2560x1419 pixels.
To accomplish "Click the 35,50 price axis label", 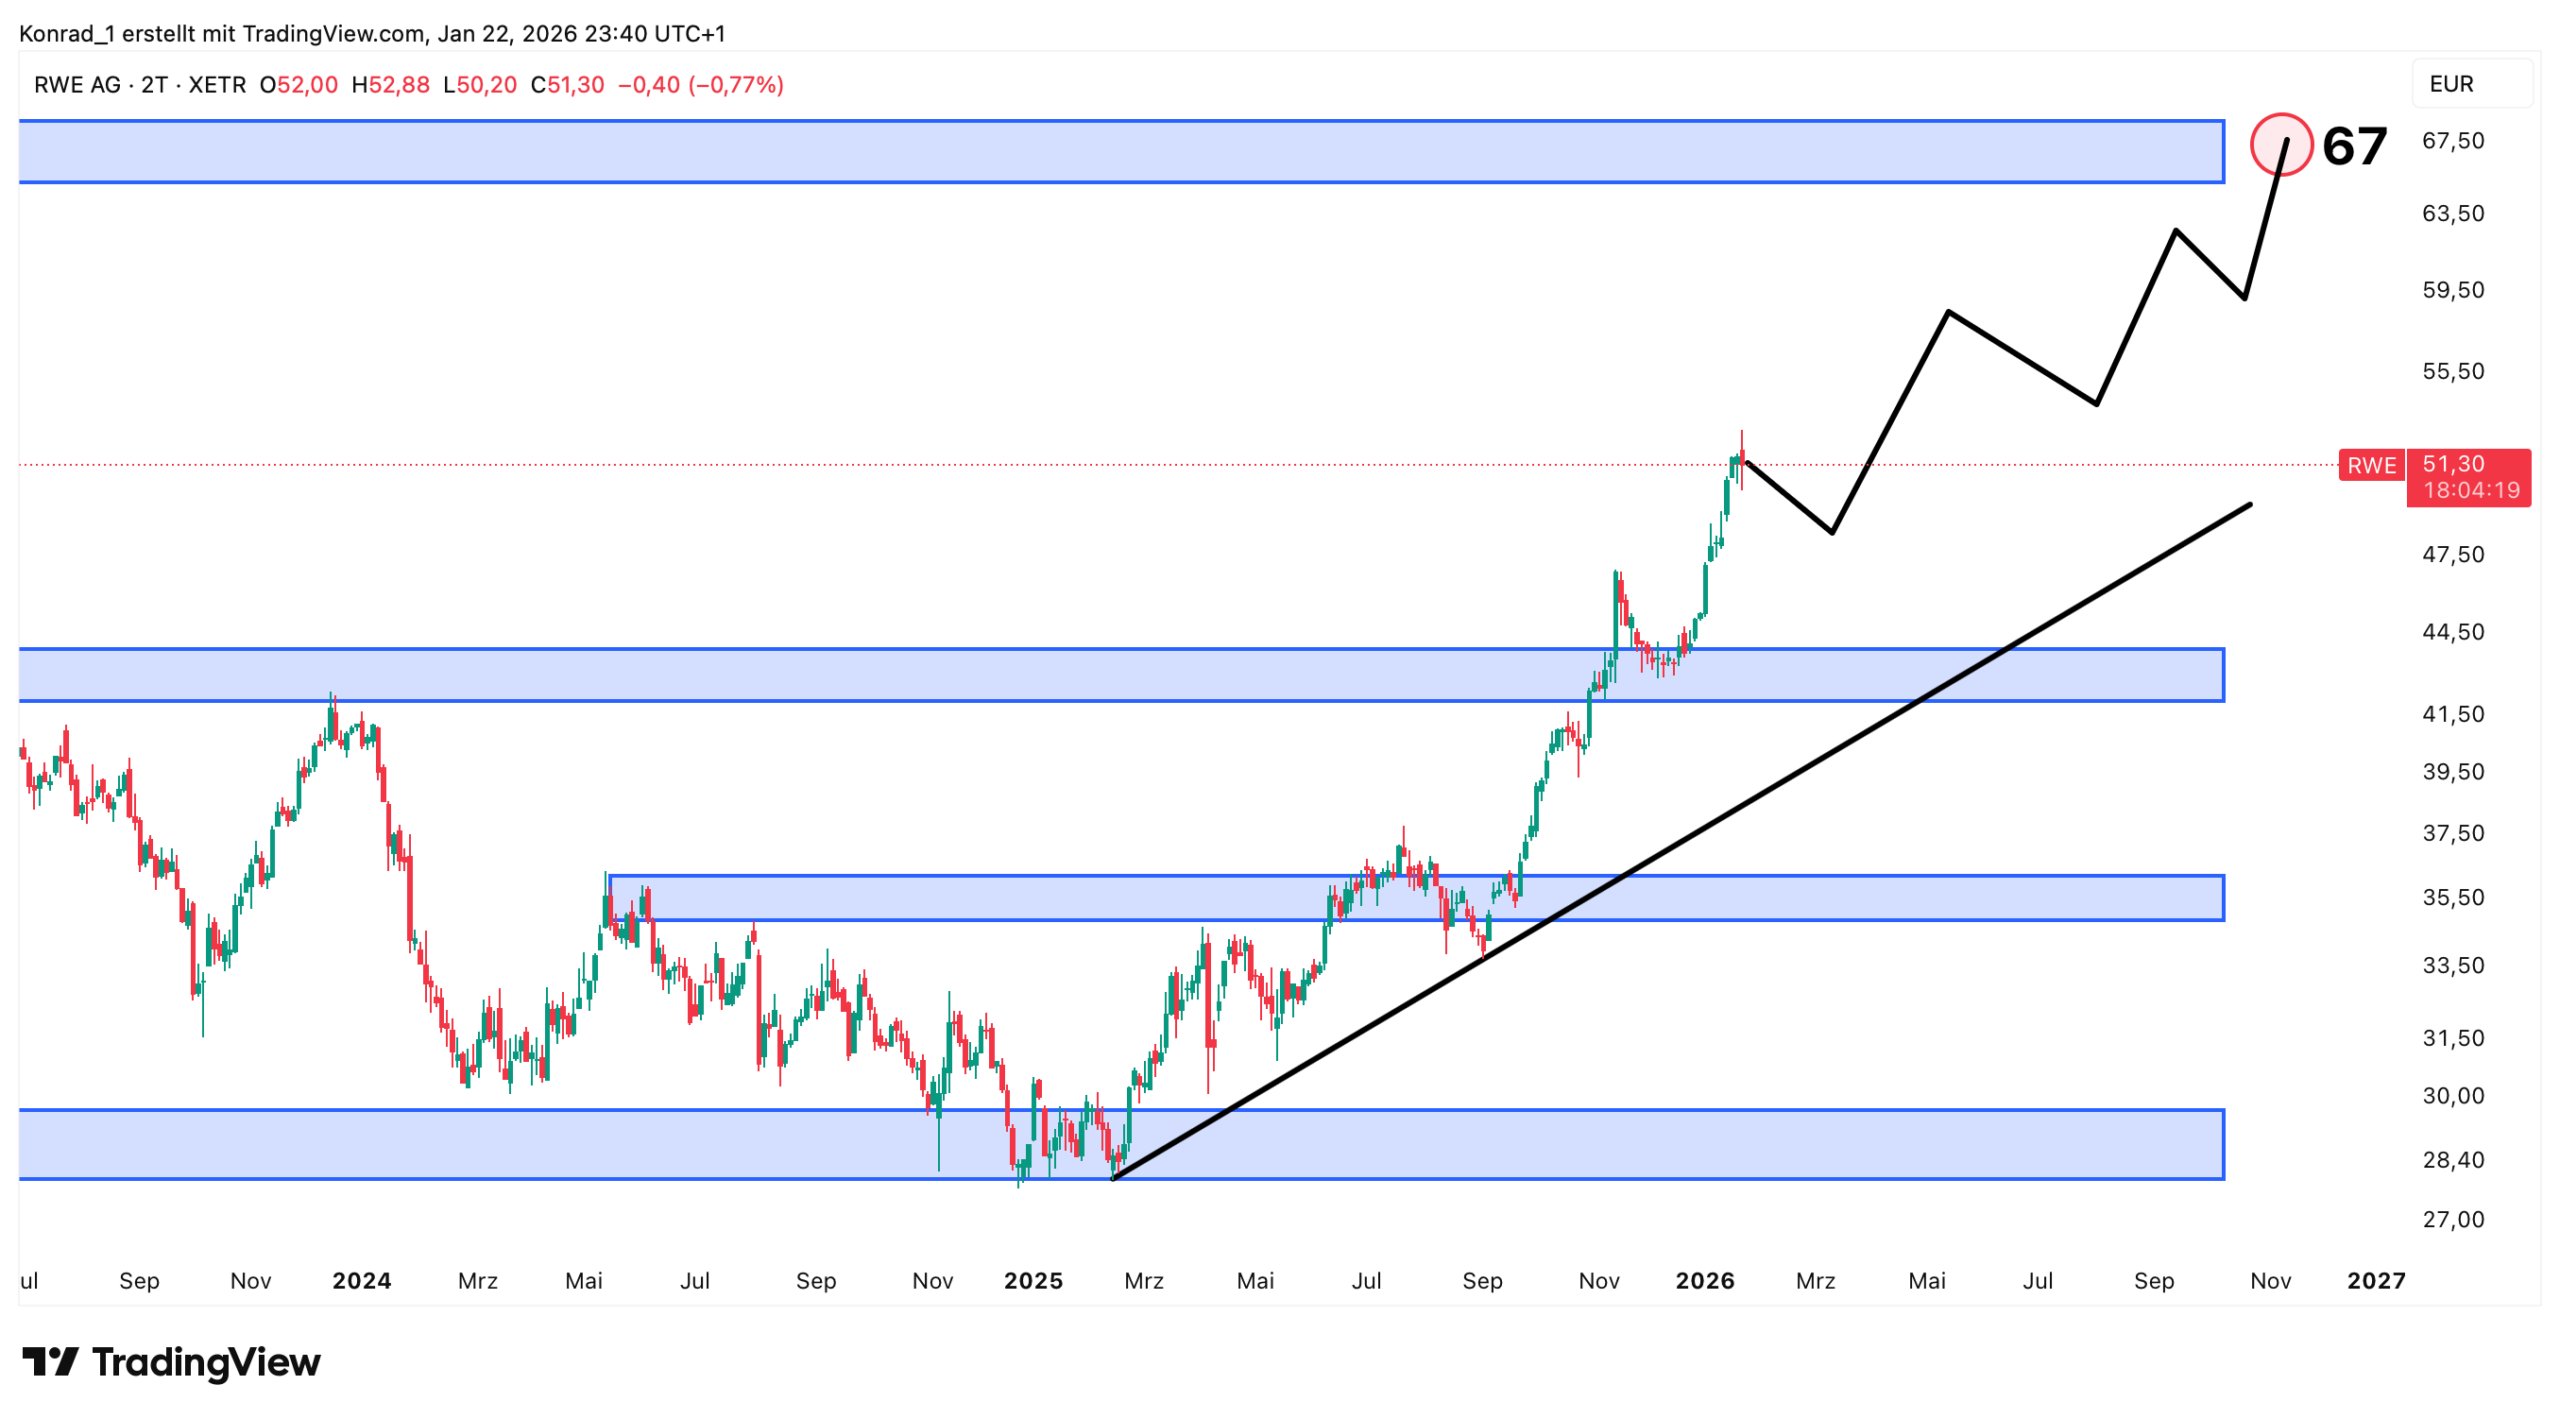I will [2452, 897].
